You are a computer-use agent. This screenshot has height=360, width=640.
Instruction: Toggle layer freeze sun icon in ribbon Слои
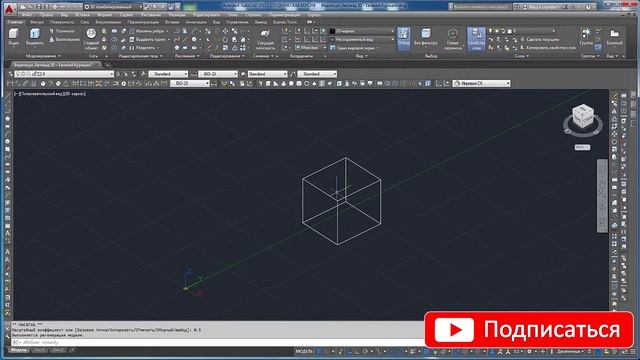tap(497, 31)
